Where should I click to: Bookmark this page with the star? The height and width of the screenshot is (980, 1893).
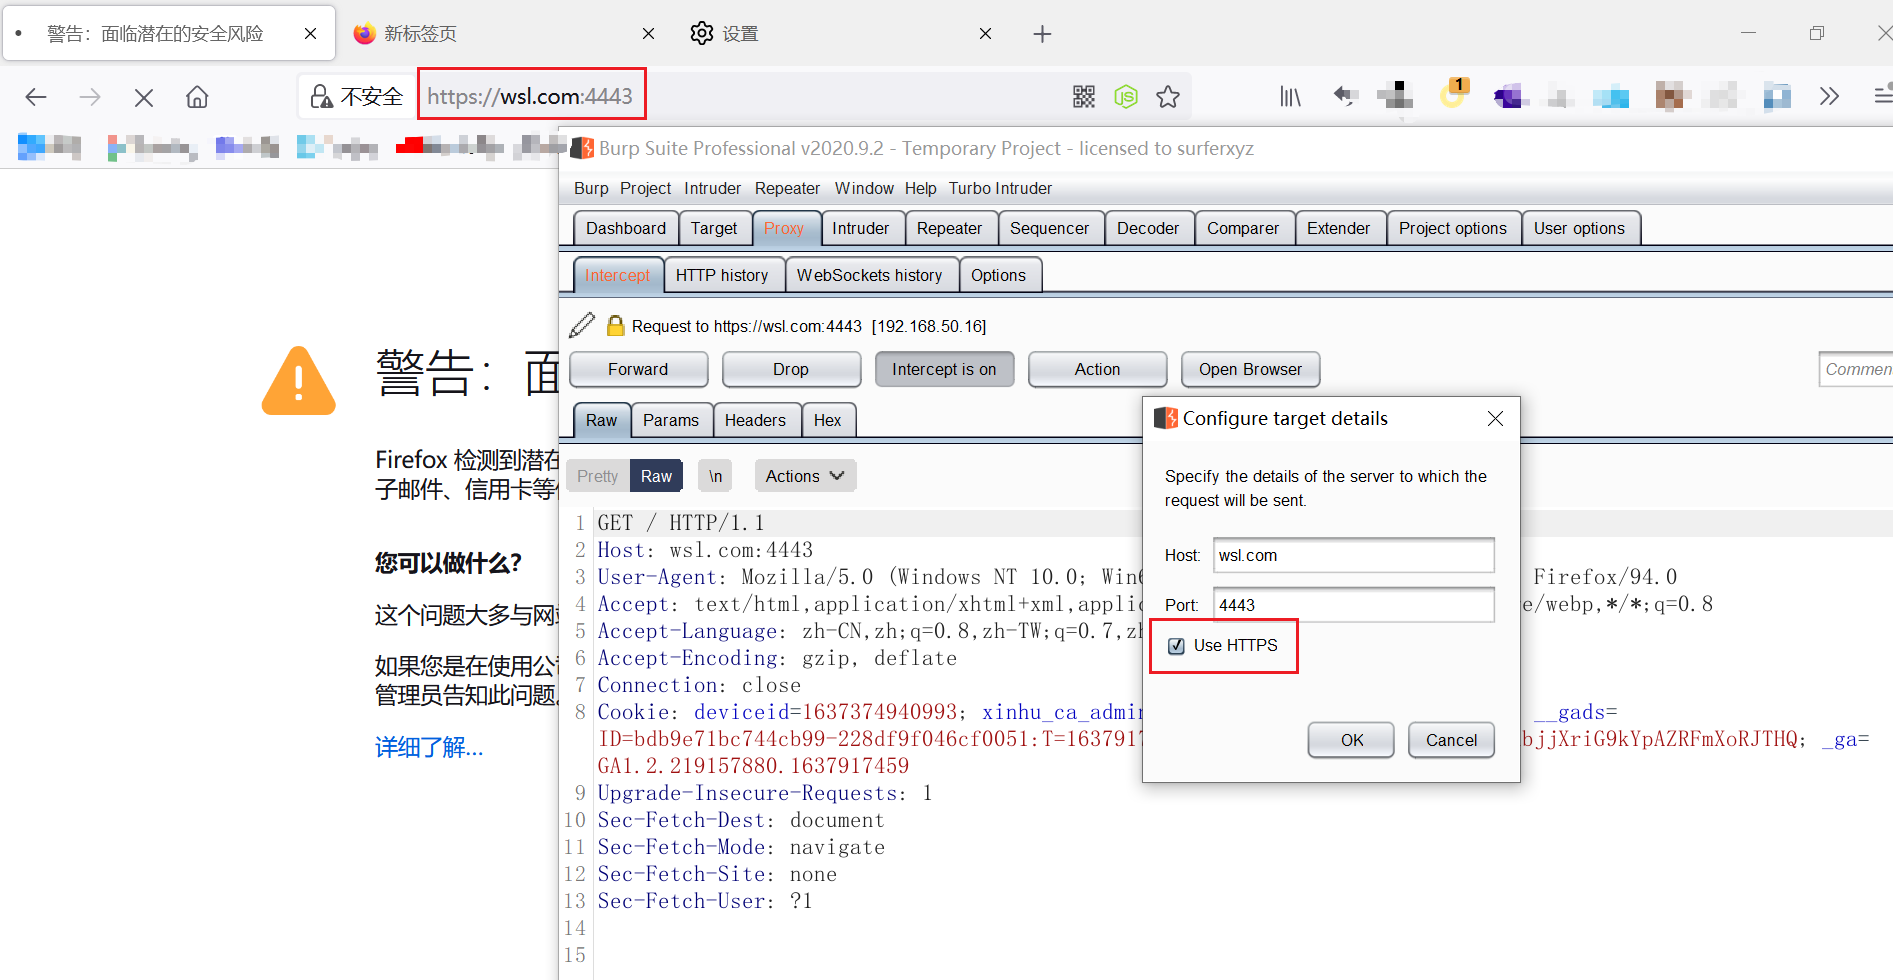pos(1168,97)
